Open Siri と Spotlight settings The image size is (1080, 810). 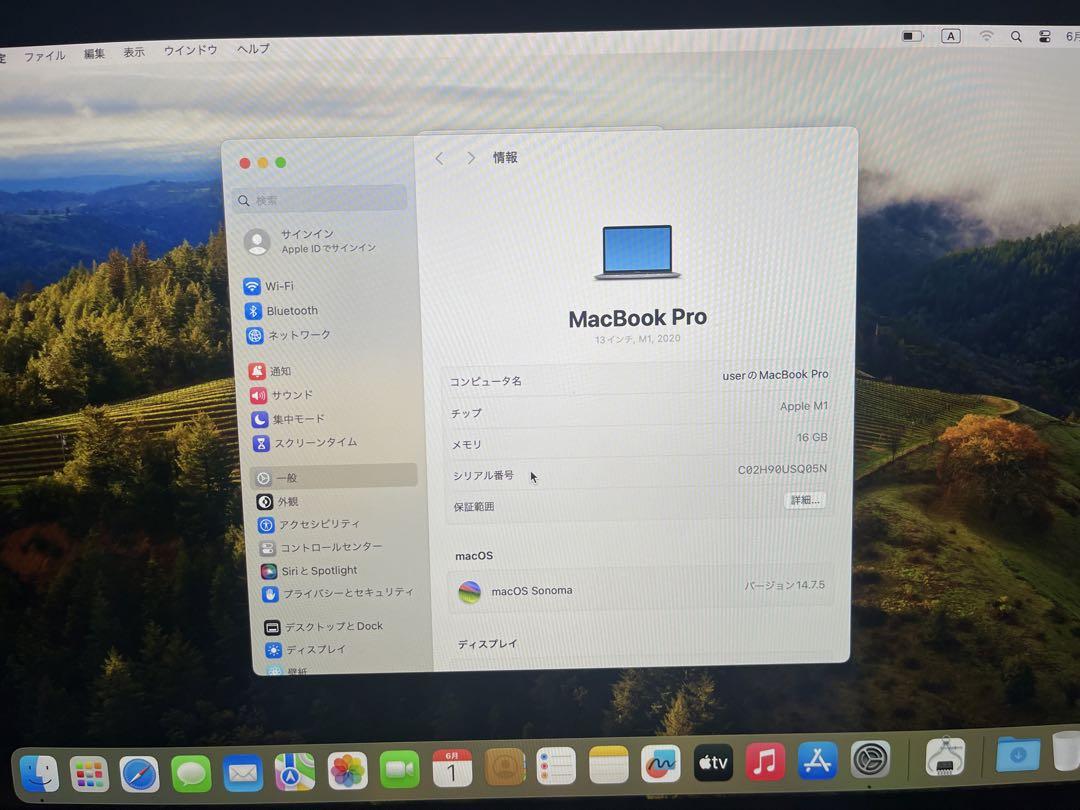click(309, 570)
